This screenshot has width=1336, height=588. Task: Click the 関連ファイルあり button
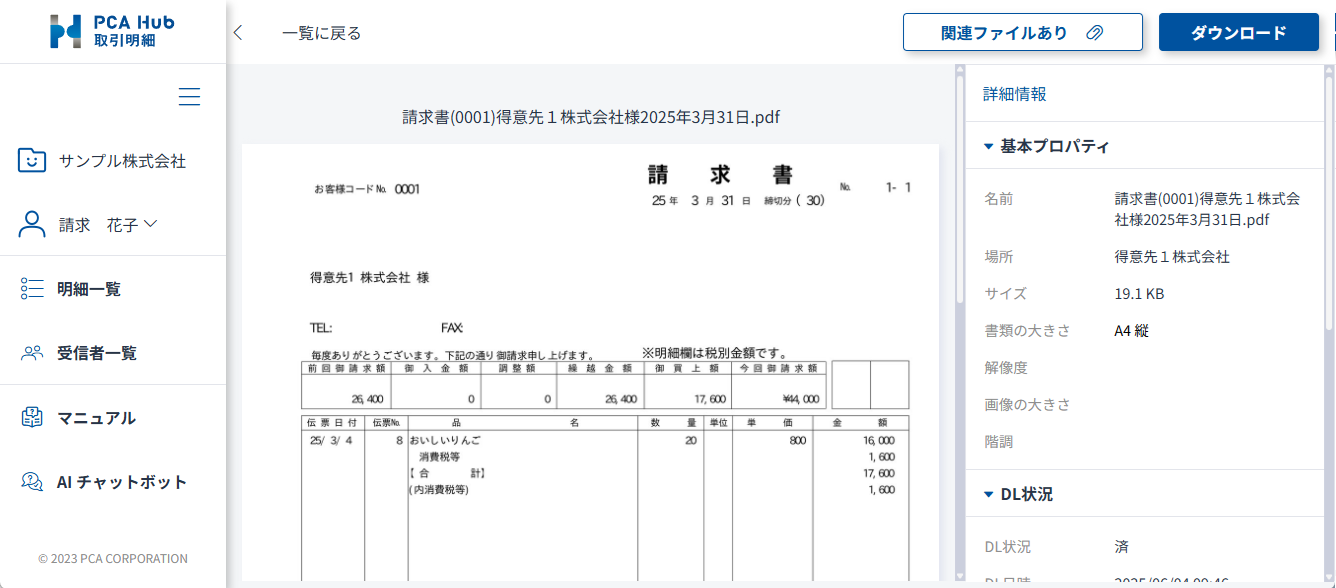click(1022, 32)
